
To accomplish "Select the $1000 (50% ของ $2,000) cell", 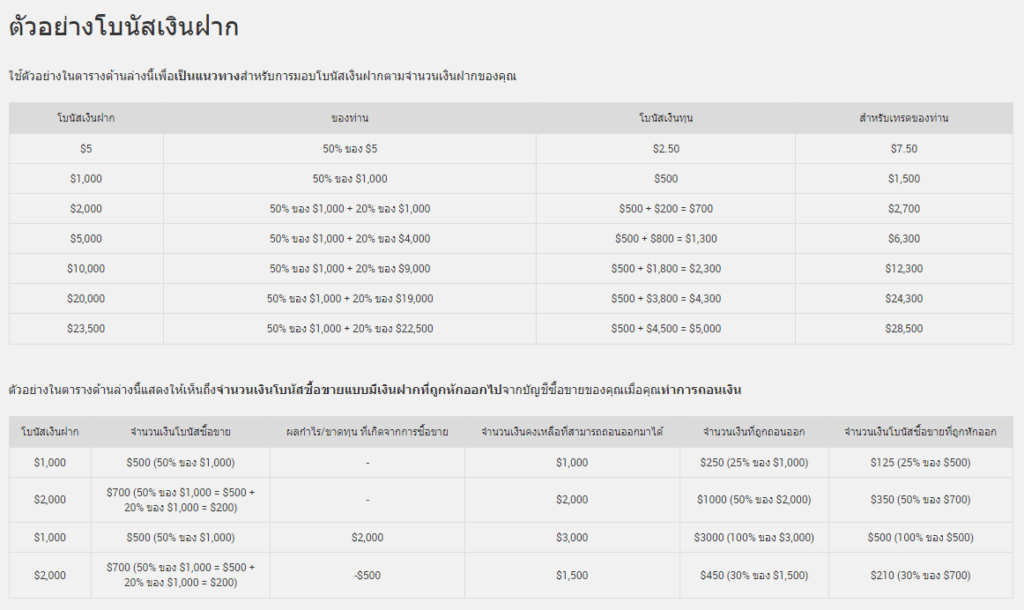I will 754,500.
